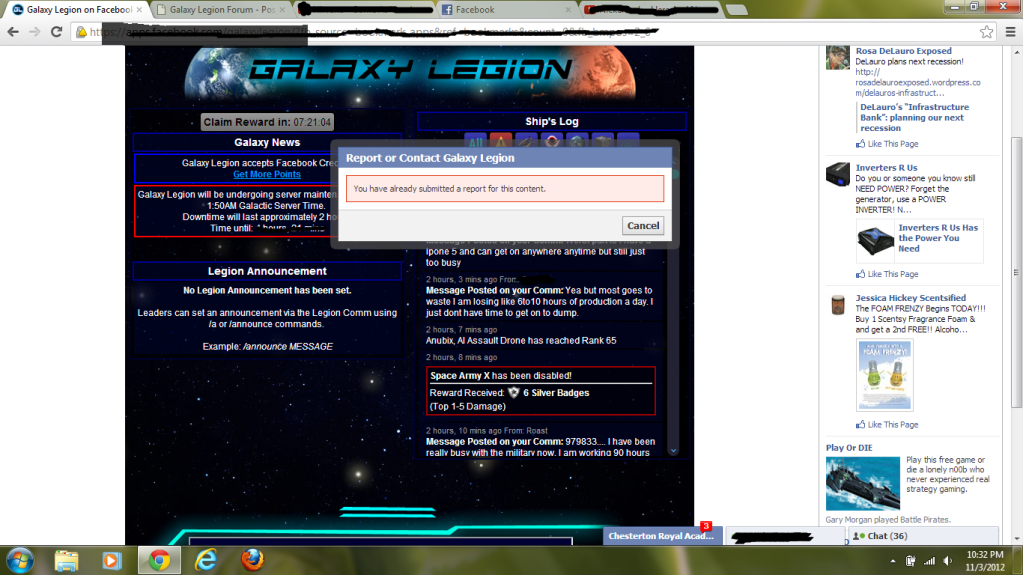Click the site security padlock icon
1023x575 pixels.
82,32
